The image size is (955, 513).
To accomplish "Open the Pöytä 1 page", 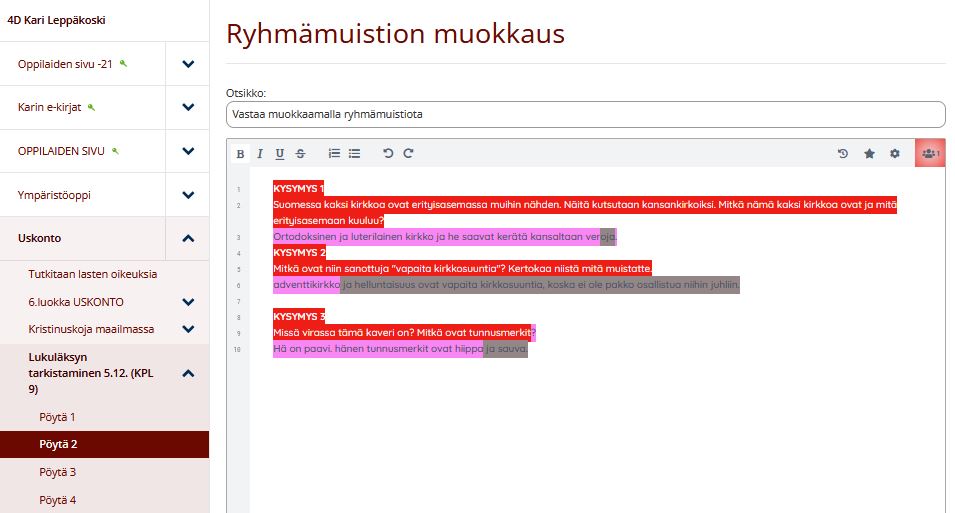I will (58, 417).
